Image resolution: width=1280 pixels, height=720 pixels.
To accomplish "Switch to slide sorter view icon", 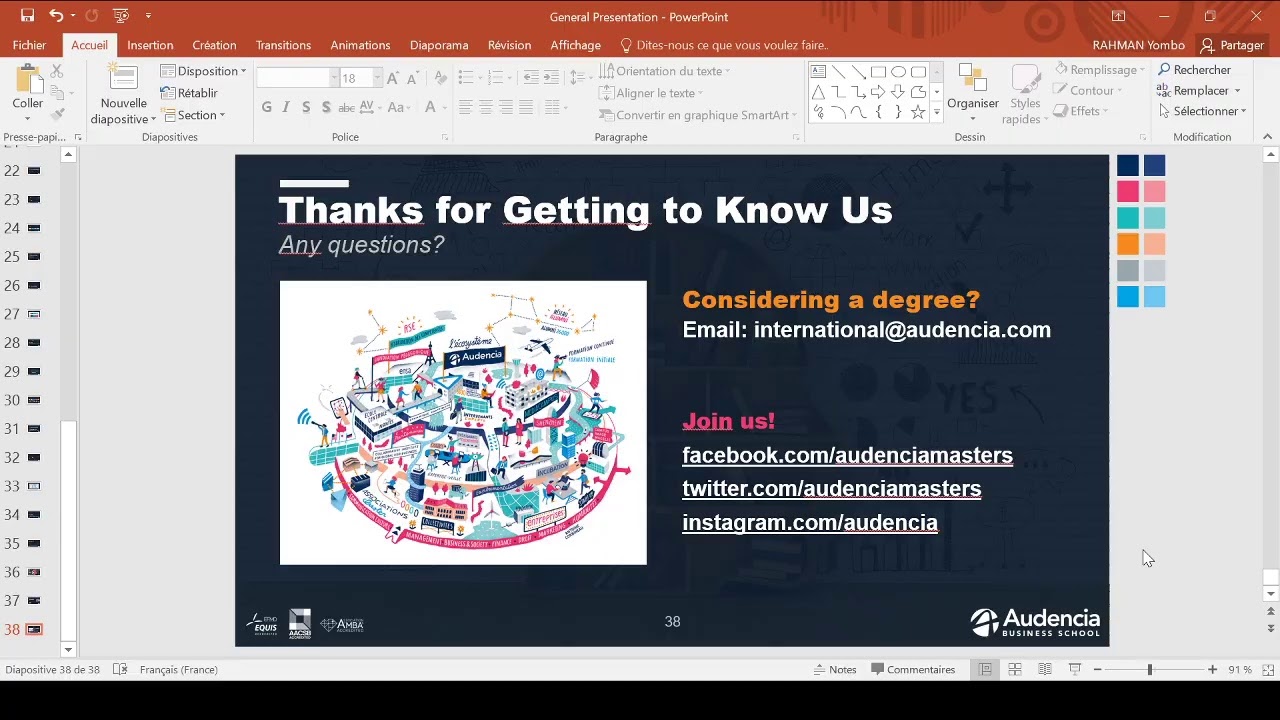I will [1015, 670].
